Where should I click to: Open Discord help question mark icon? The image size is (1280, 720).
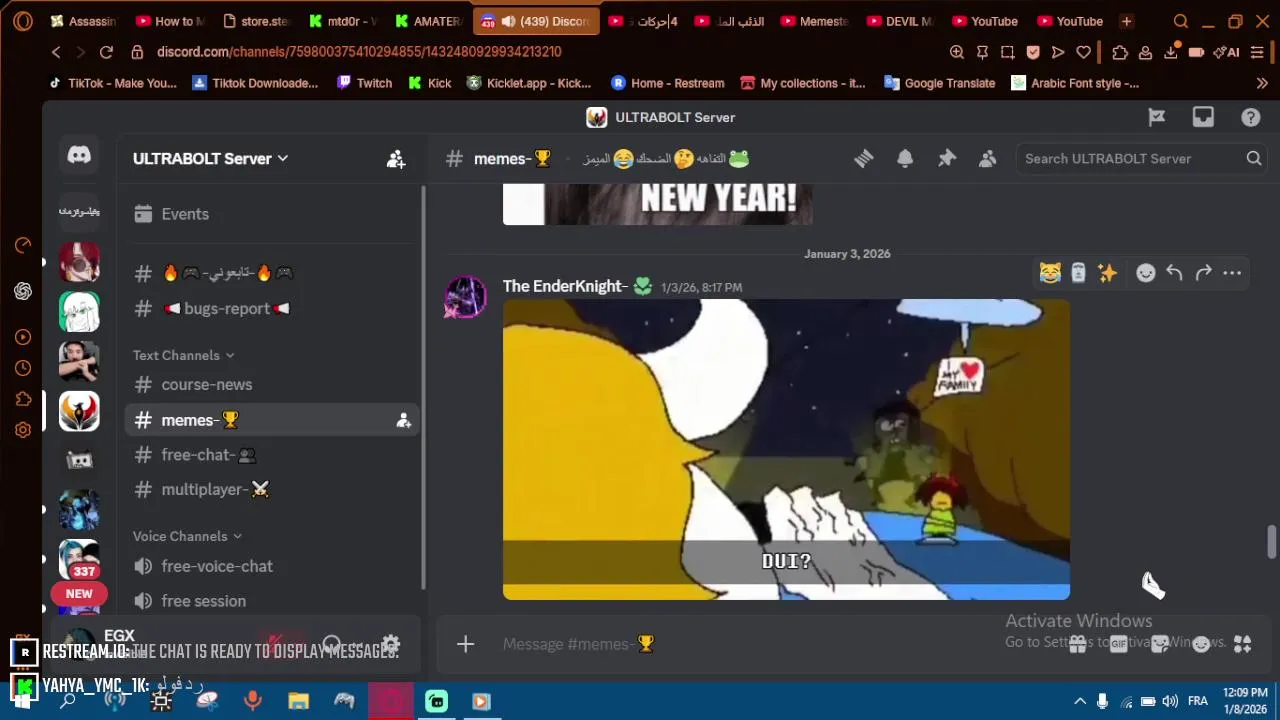tap(1251, 117)
